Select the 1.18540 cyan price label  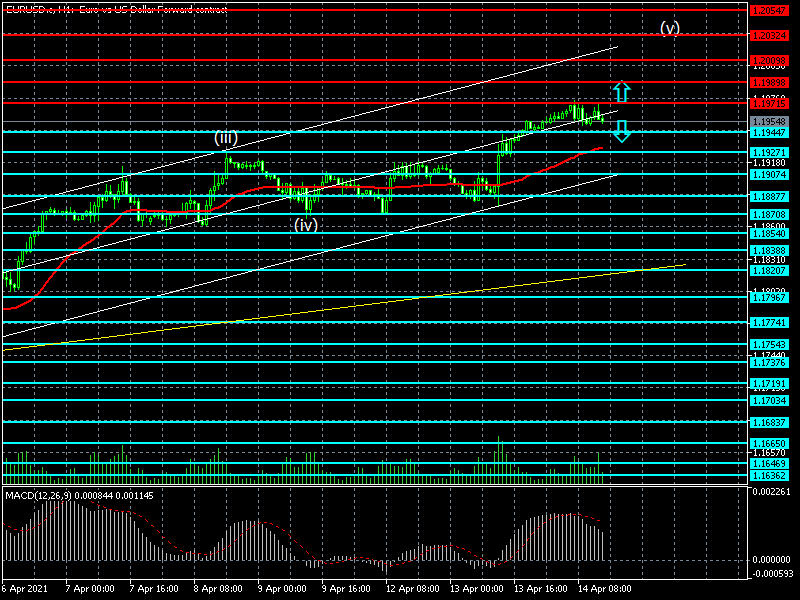pyautogui.click(x=769, y=233)
